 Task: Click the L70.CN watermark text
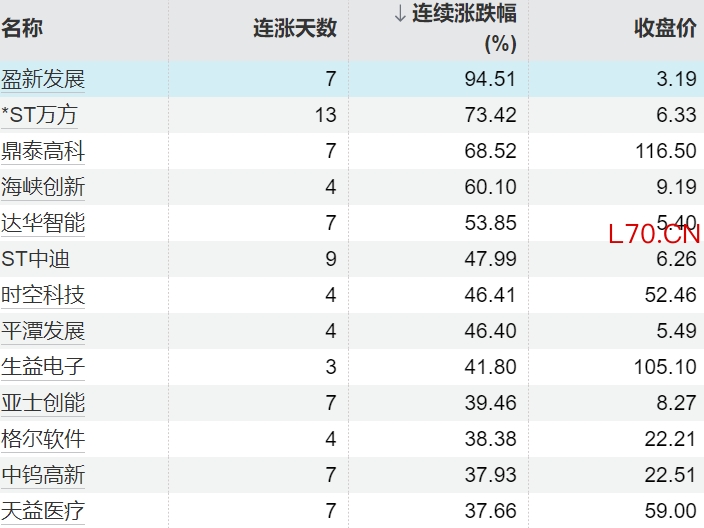click(654, 235)
